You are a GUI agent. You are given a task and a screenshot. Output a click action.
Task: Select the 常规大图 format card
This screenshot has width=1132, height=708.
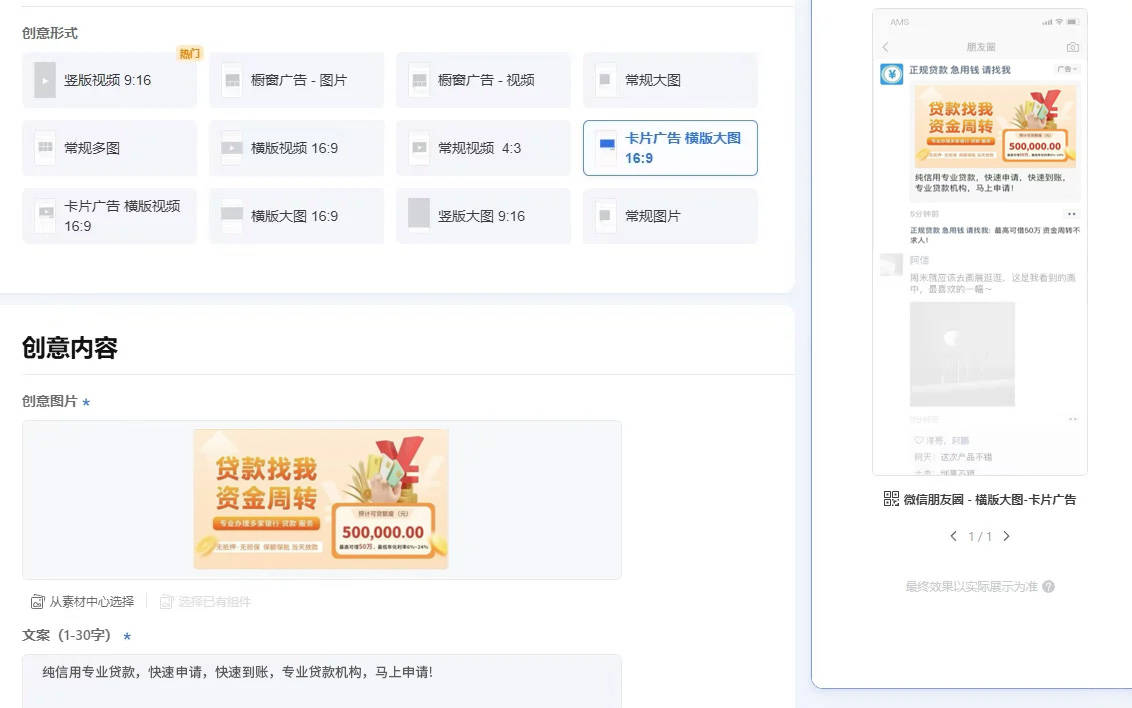tap(670, 80)
